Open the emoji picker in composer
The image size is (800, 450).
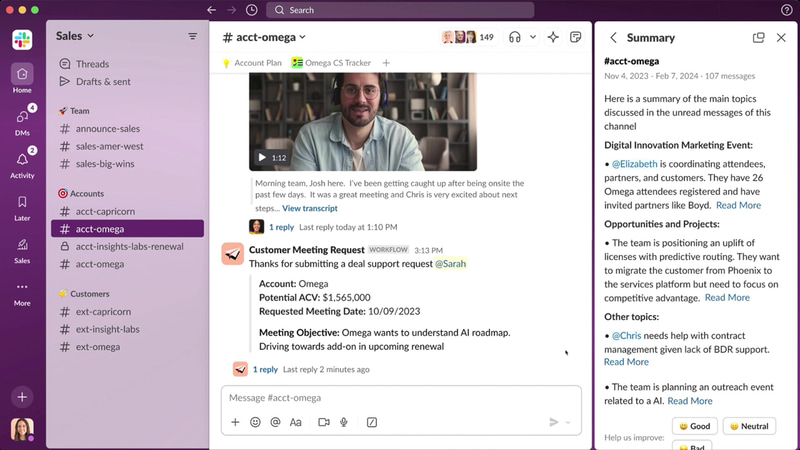point(255,422)
